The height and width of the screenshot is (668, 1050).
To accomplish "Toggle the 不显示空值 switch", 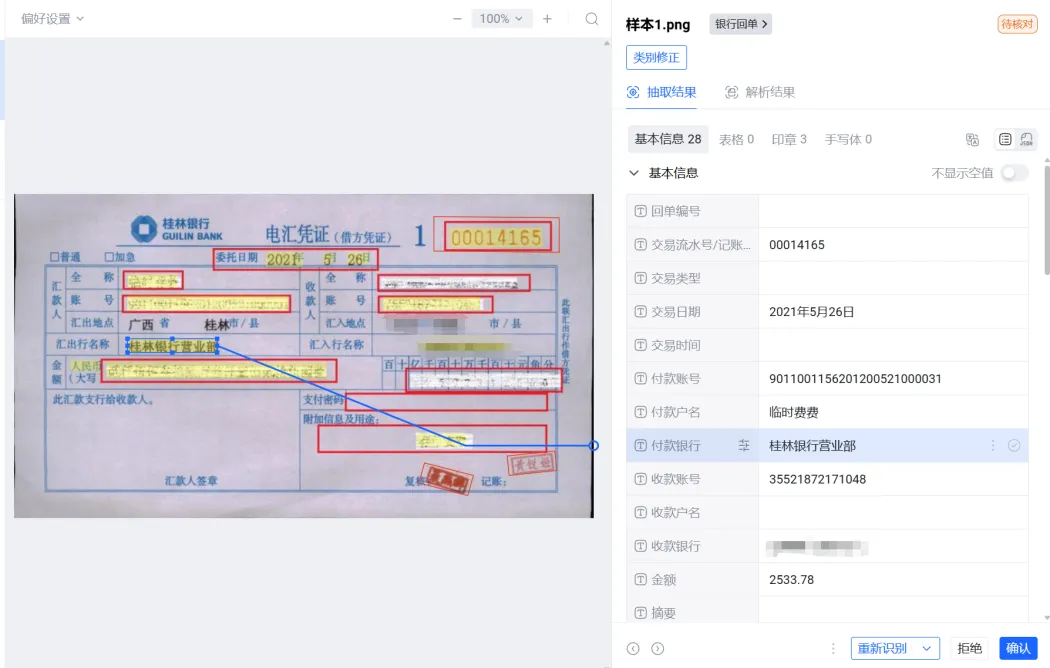I will pos(1014,173).
